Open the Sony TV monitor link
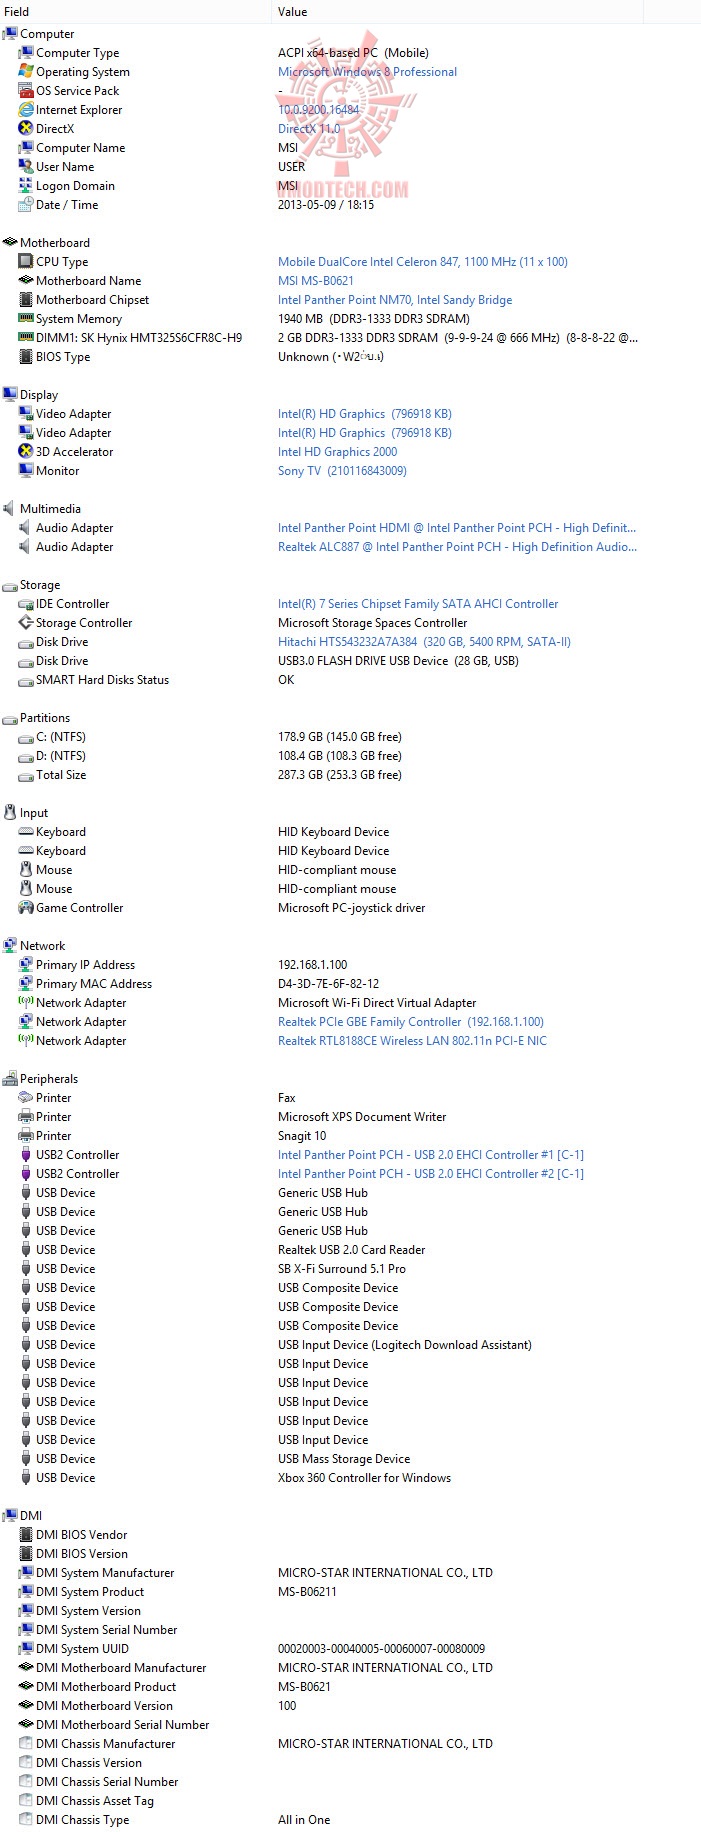The width and height of the screenshot is (701, 1832). [x=342, y=471]
